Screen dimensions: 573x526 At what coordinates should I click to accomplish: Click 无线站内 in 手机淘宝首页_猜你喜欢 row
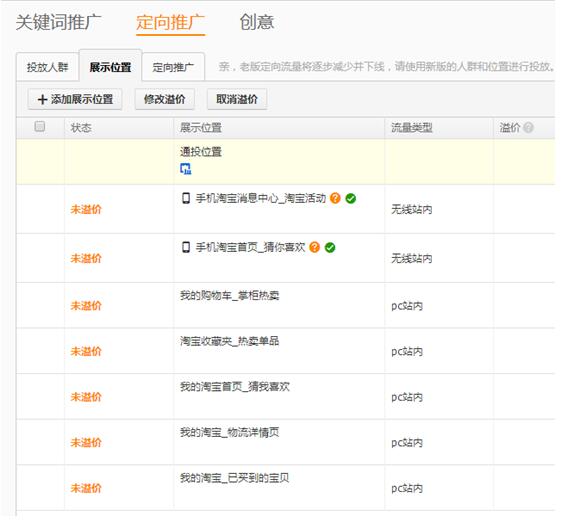pyautogui.click(x=412, y=258)
